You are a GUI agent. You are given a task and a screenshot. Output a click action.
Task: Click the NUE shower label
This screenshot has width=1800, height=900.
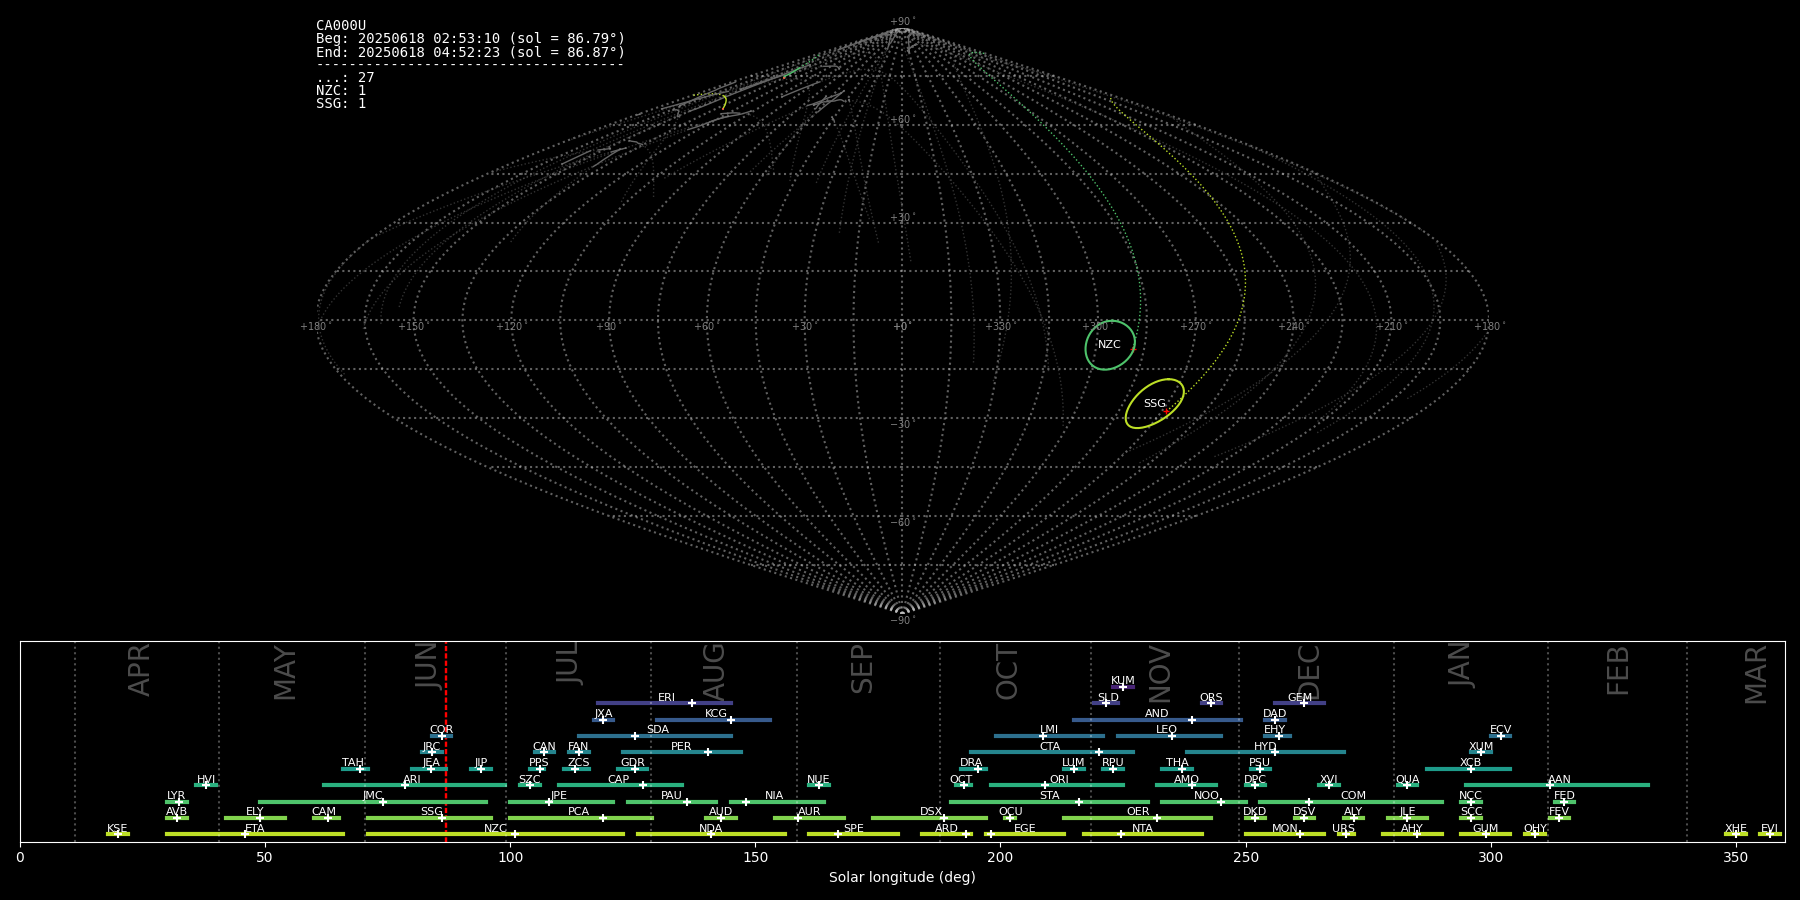click(818, 780)
